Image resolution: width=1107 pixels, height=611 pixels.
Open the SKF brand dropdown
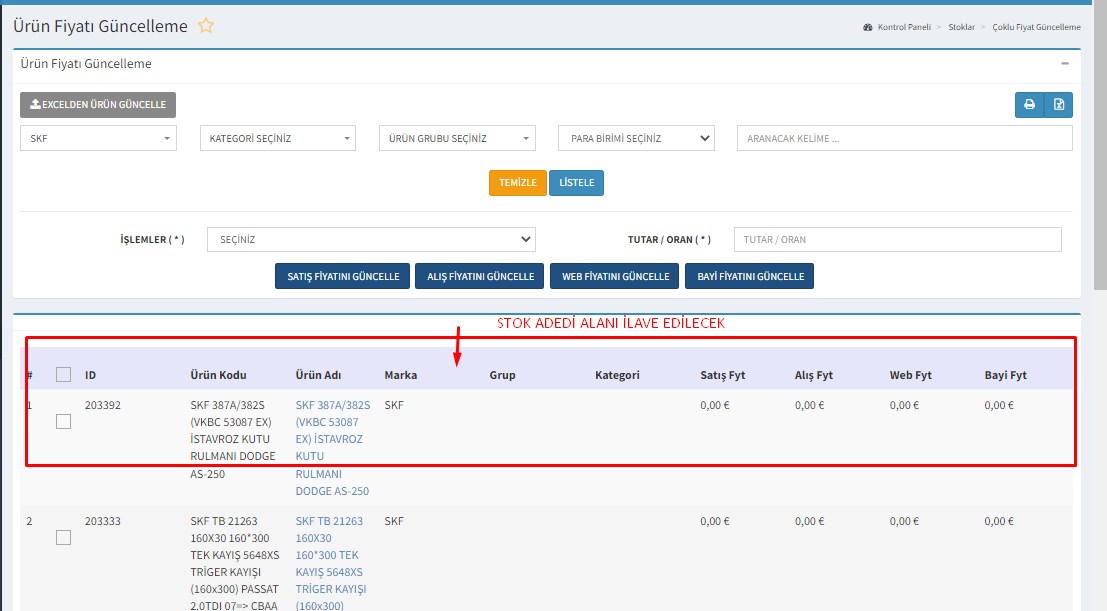[x=98, y=139]
